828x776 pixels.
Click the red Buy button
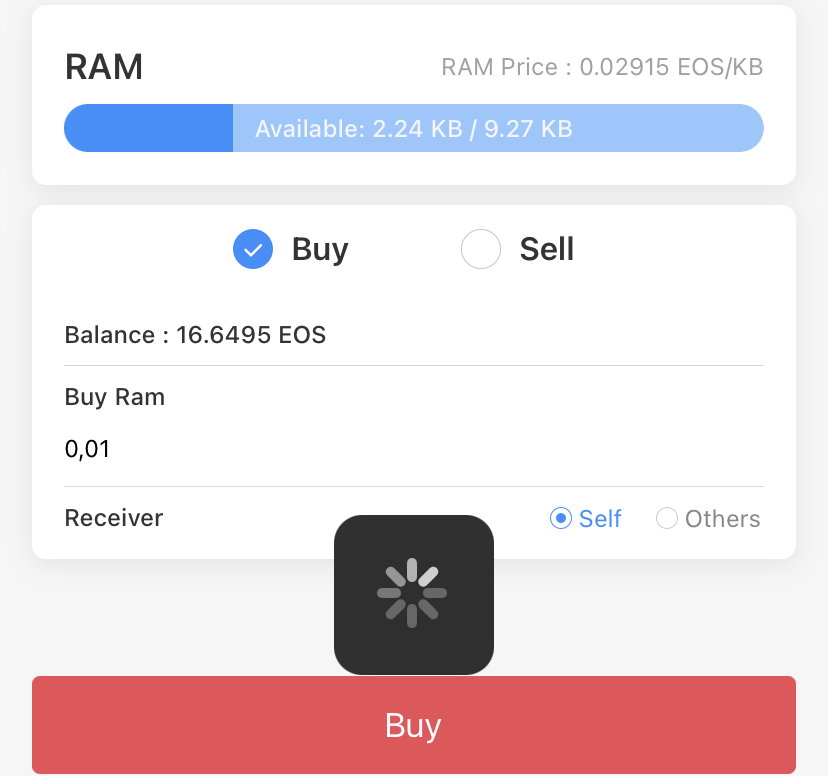click(x=413, y=725)
